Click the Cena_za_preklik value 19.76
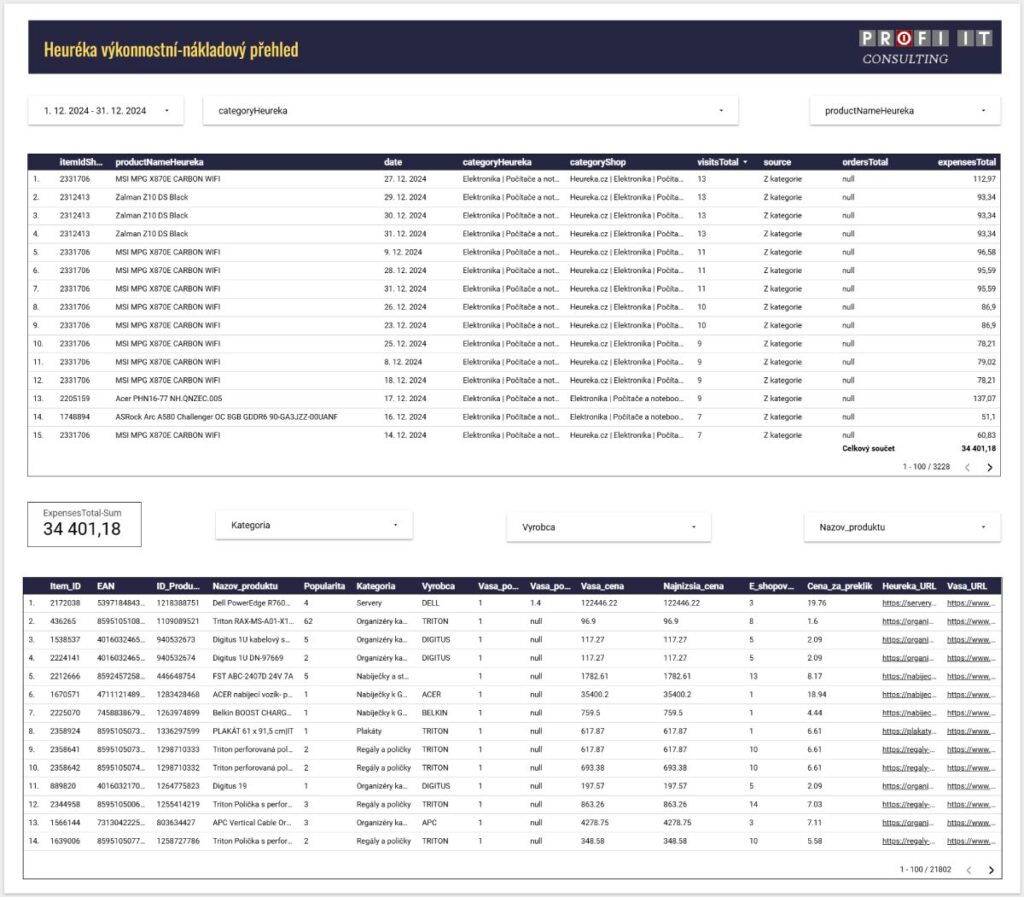This screenshot has height=897, width=1024. 816,603
